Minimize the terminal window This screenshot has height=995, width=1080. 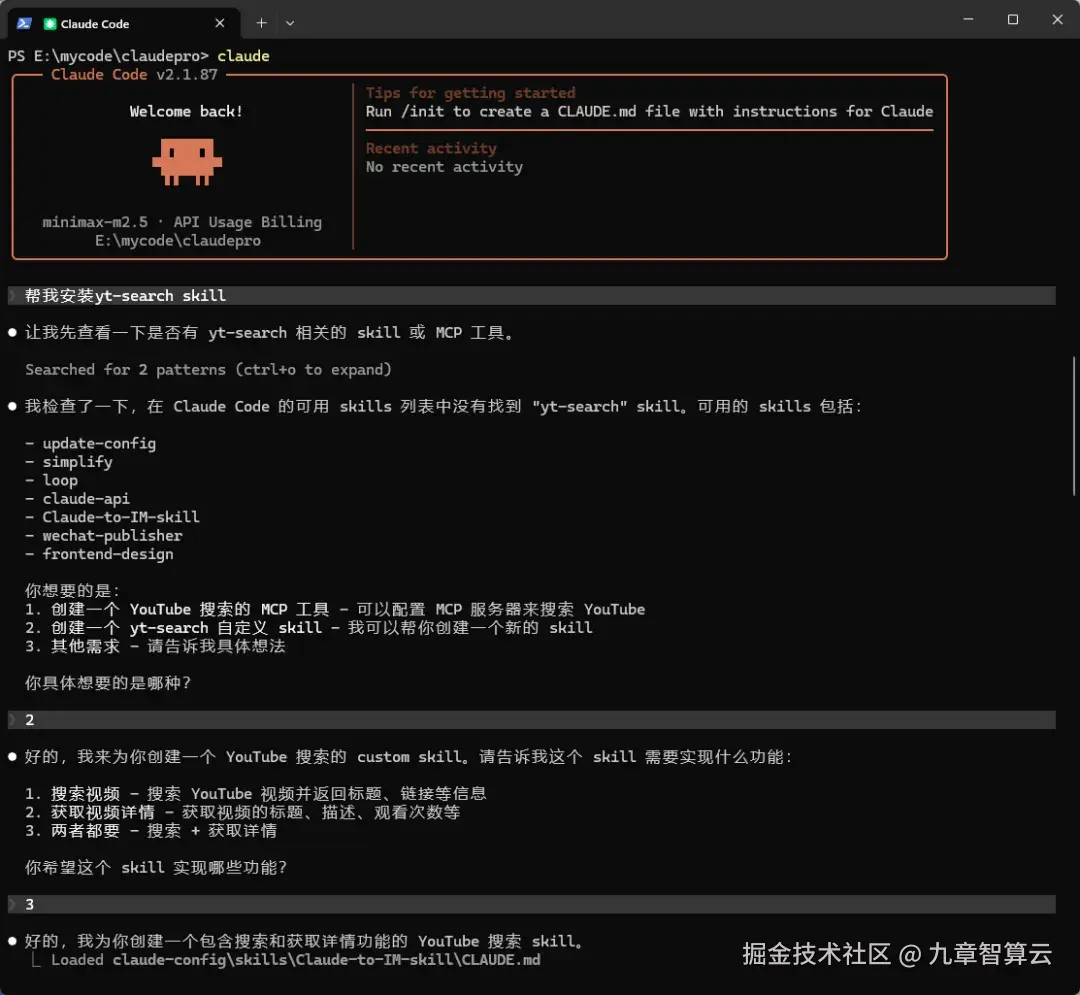(968, 19)
